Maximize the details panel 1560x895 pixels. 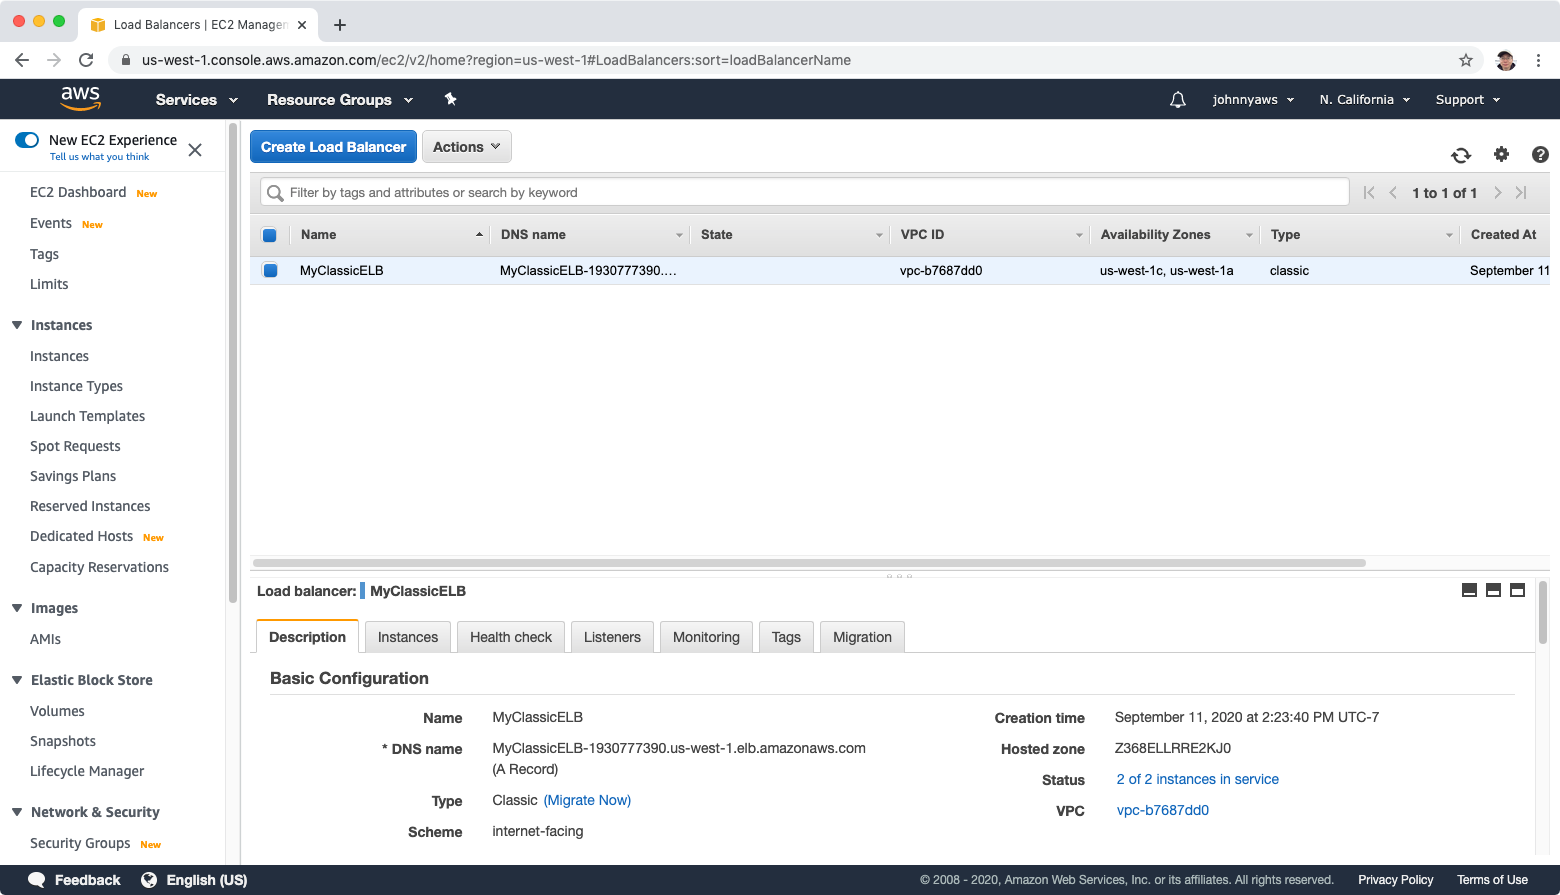coord(1517,590)
